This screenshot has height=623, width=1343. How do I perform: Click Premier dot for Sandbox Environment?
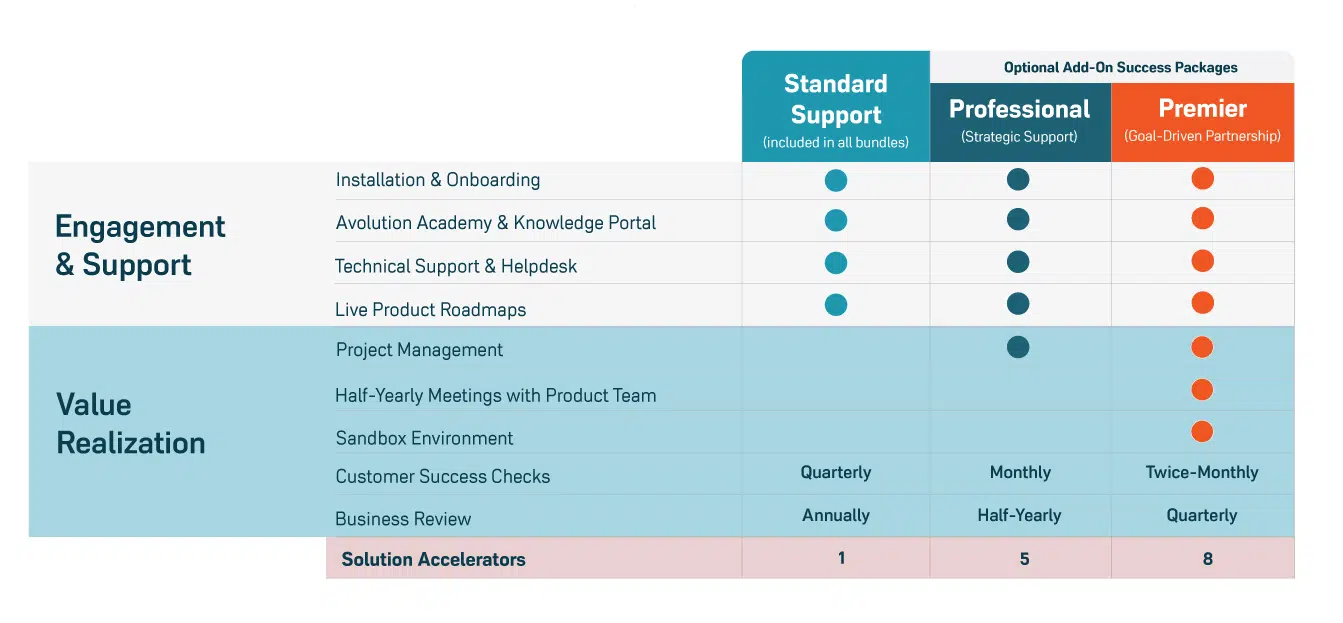pyautogui.click(x=1202, y=432)
